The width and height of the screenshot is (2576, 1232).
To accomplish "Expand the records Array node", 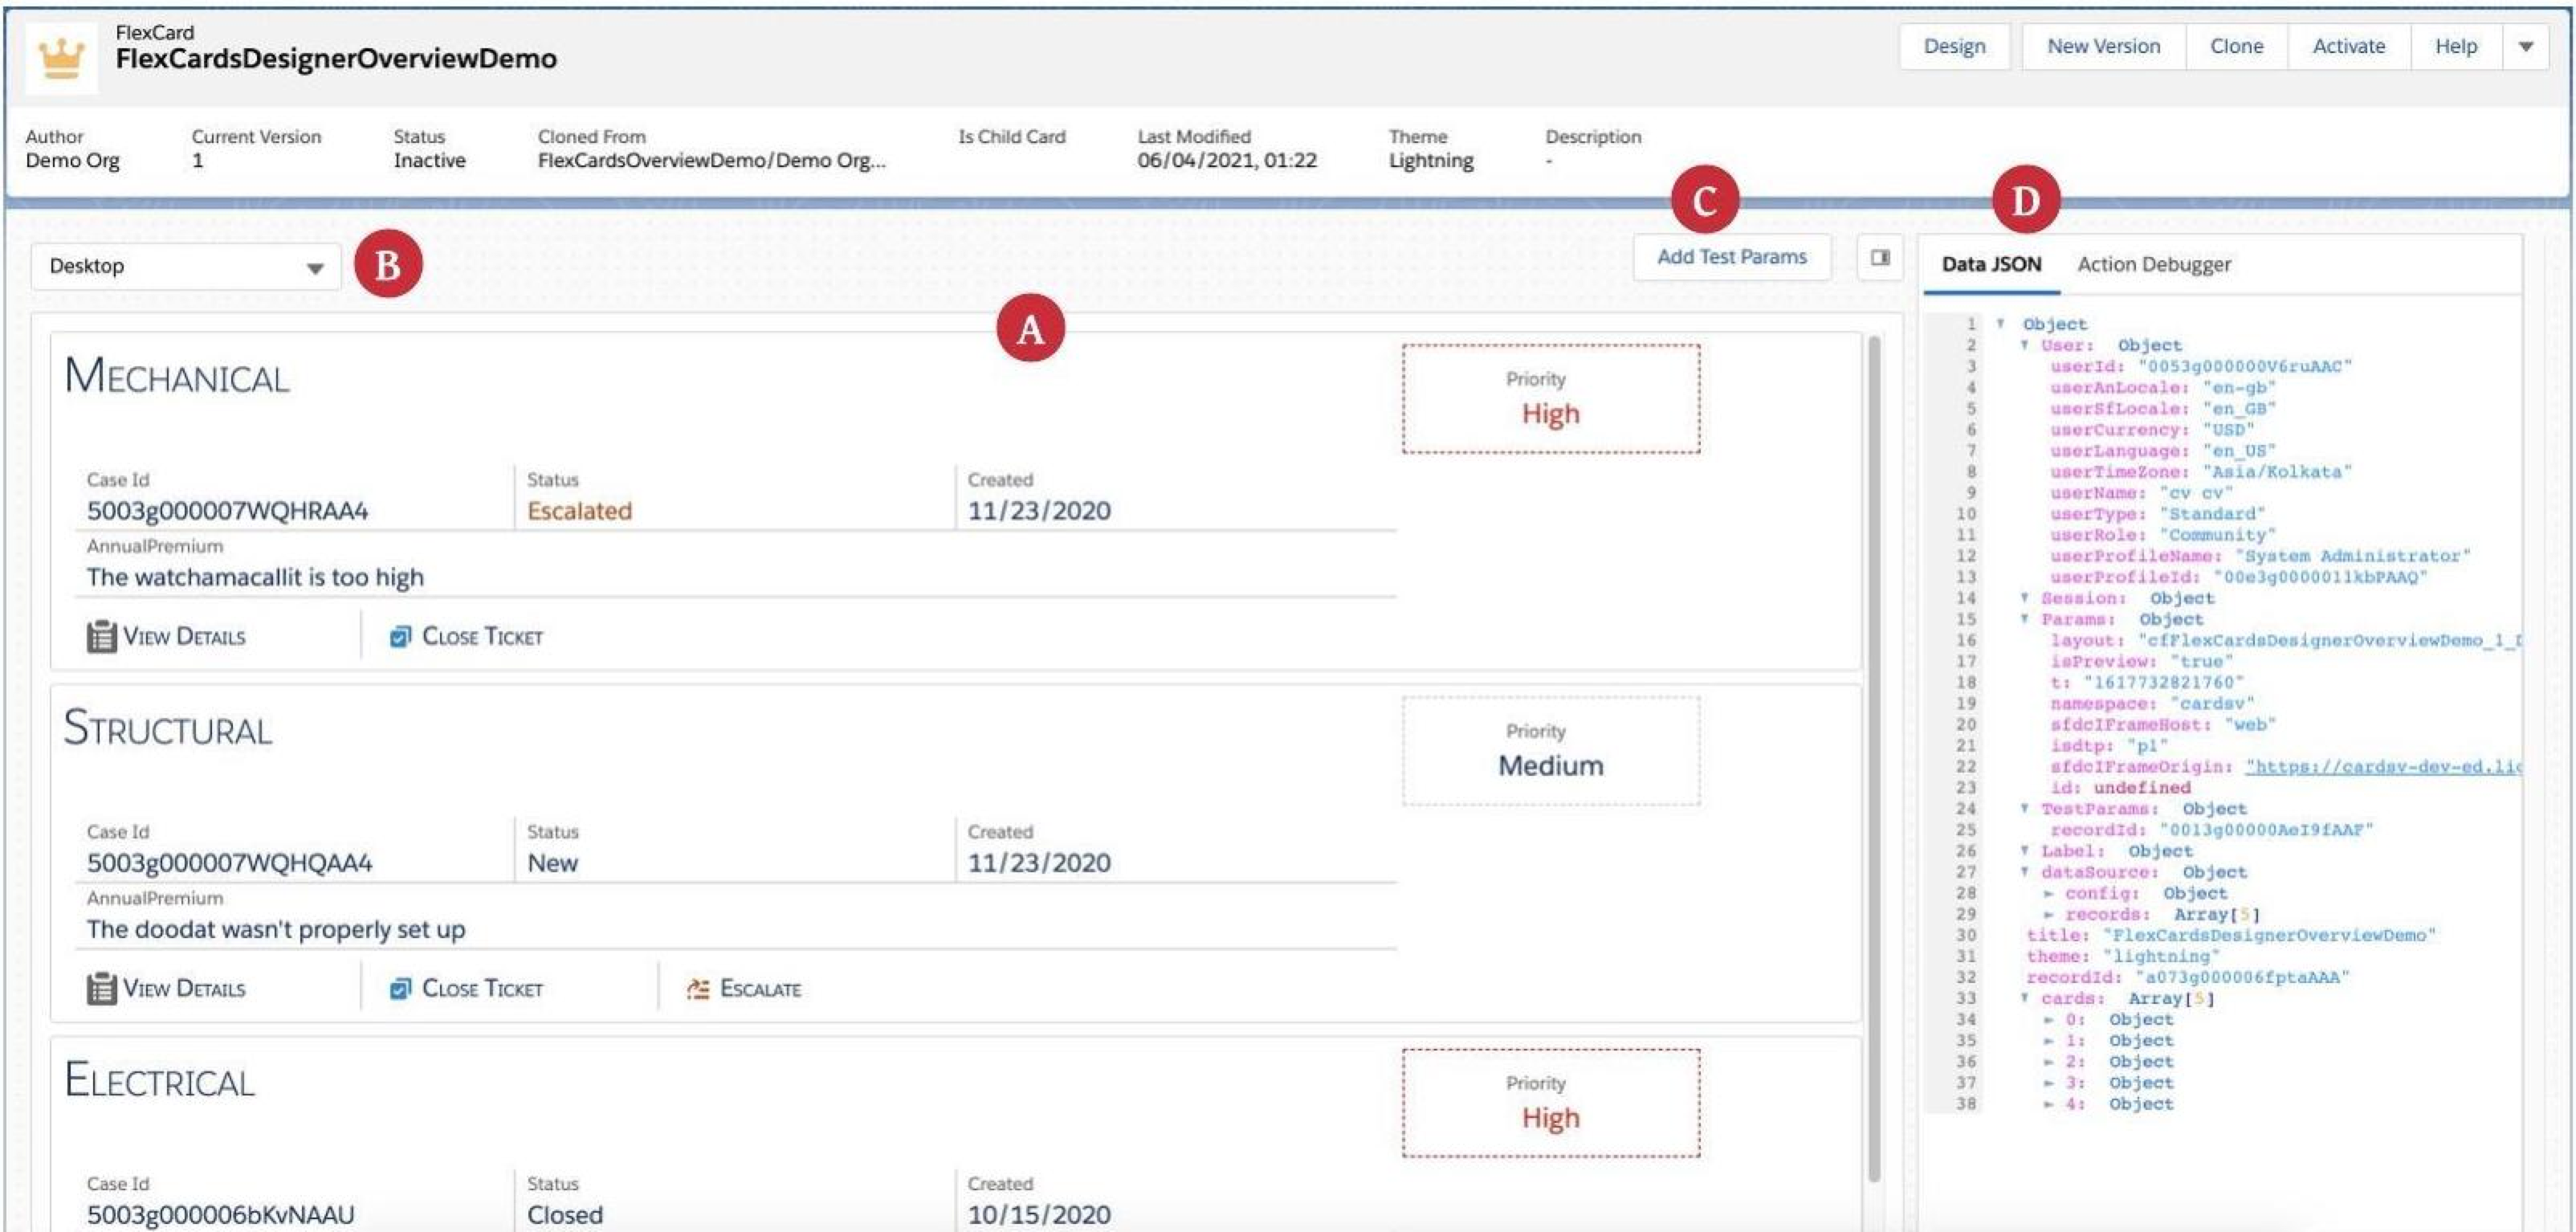I will [x=2048, y=913].
